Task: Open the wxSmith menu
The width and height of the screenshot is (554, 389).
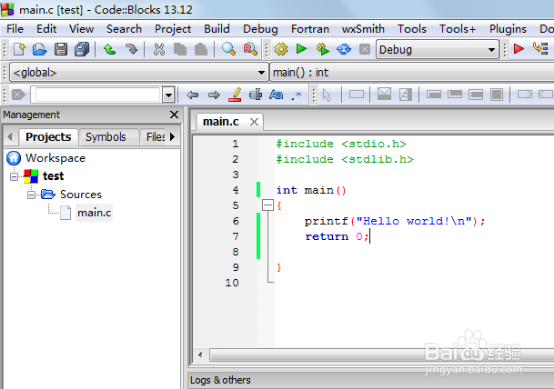Action: click(x=363, y=29)
